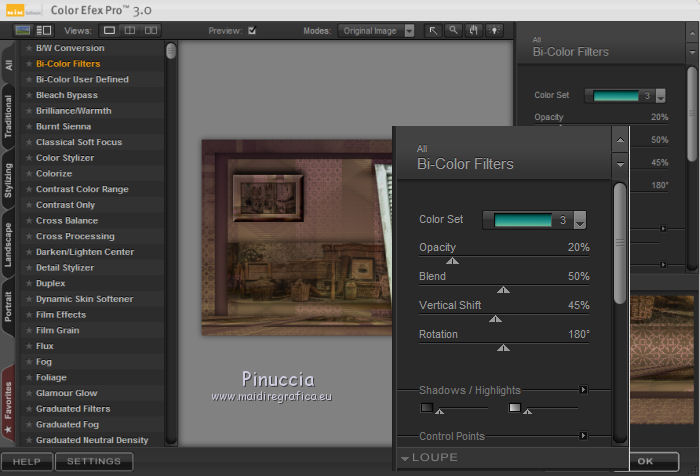Toggle the Preview checkbox
The height and width of the screenshot is (476, 700).
pos(252,30)
